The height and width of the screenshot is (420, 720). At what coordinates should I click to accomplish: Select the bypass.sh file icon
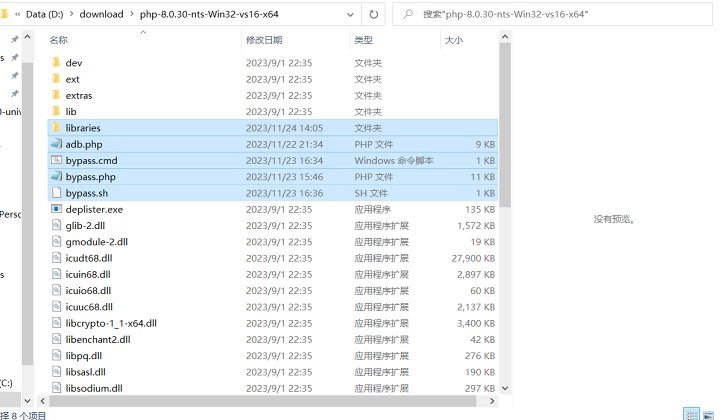(56, 193)
